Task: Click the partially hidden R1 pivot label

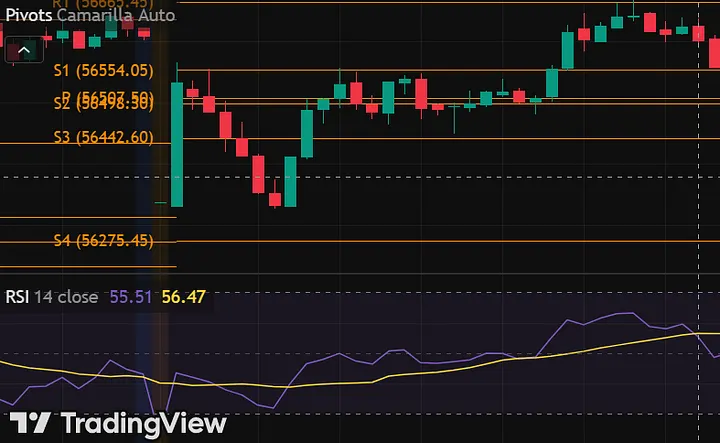Action: (x=103, y=4)
